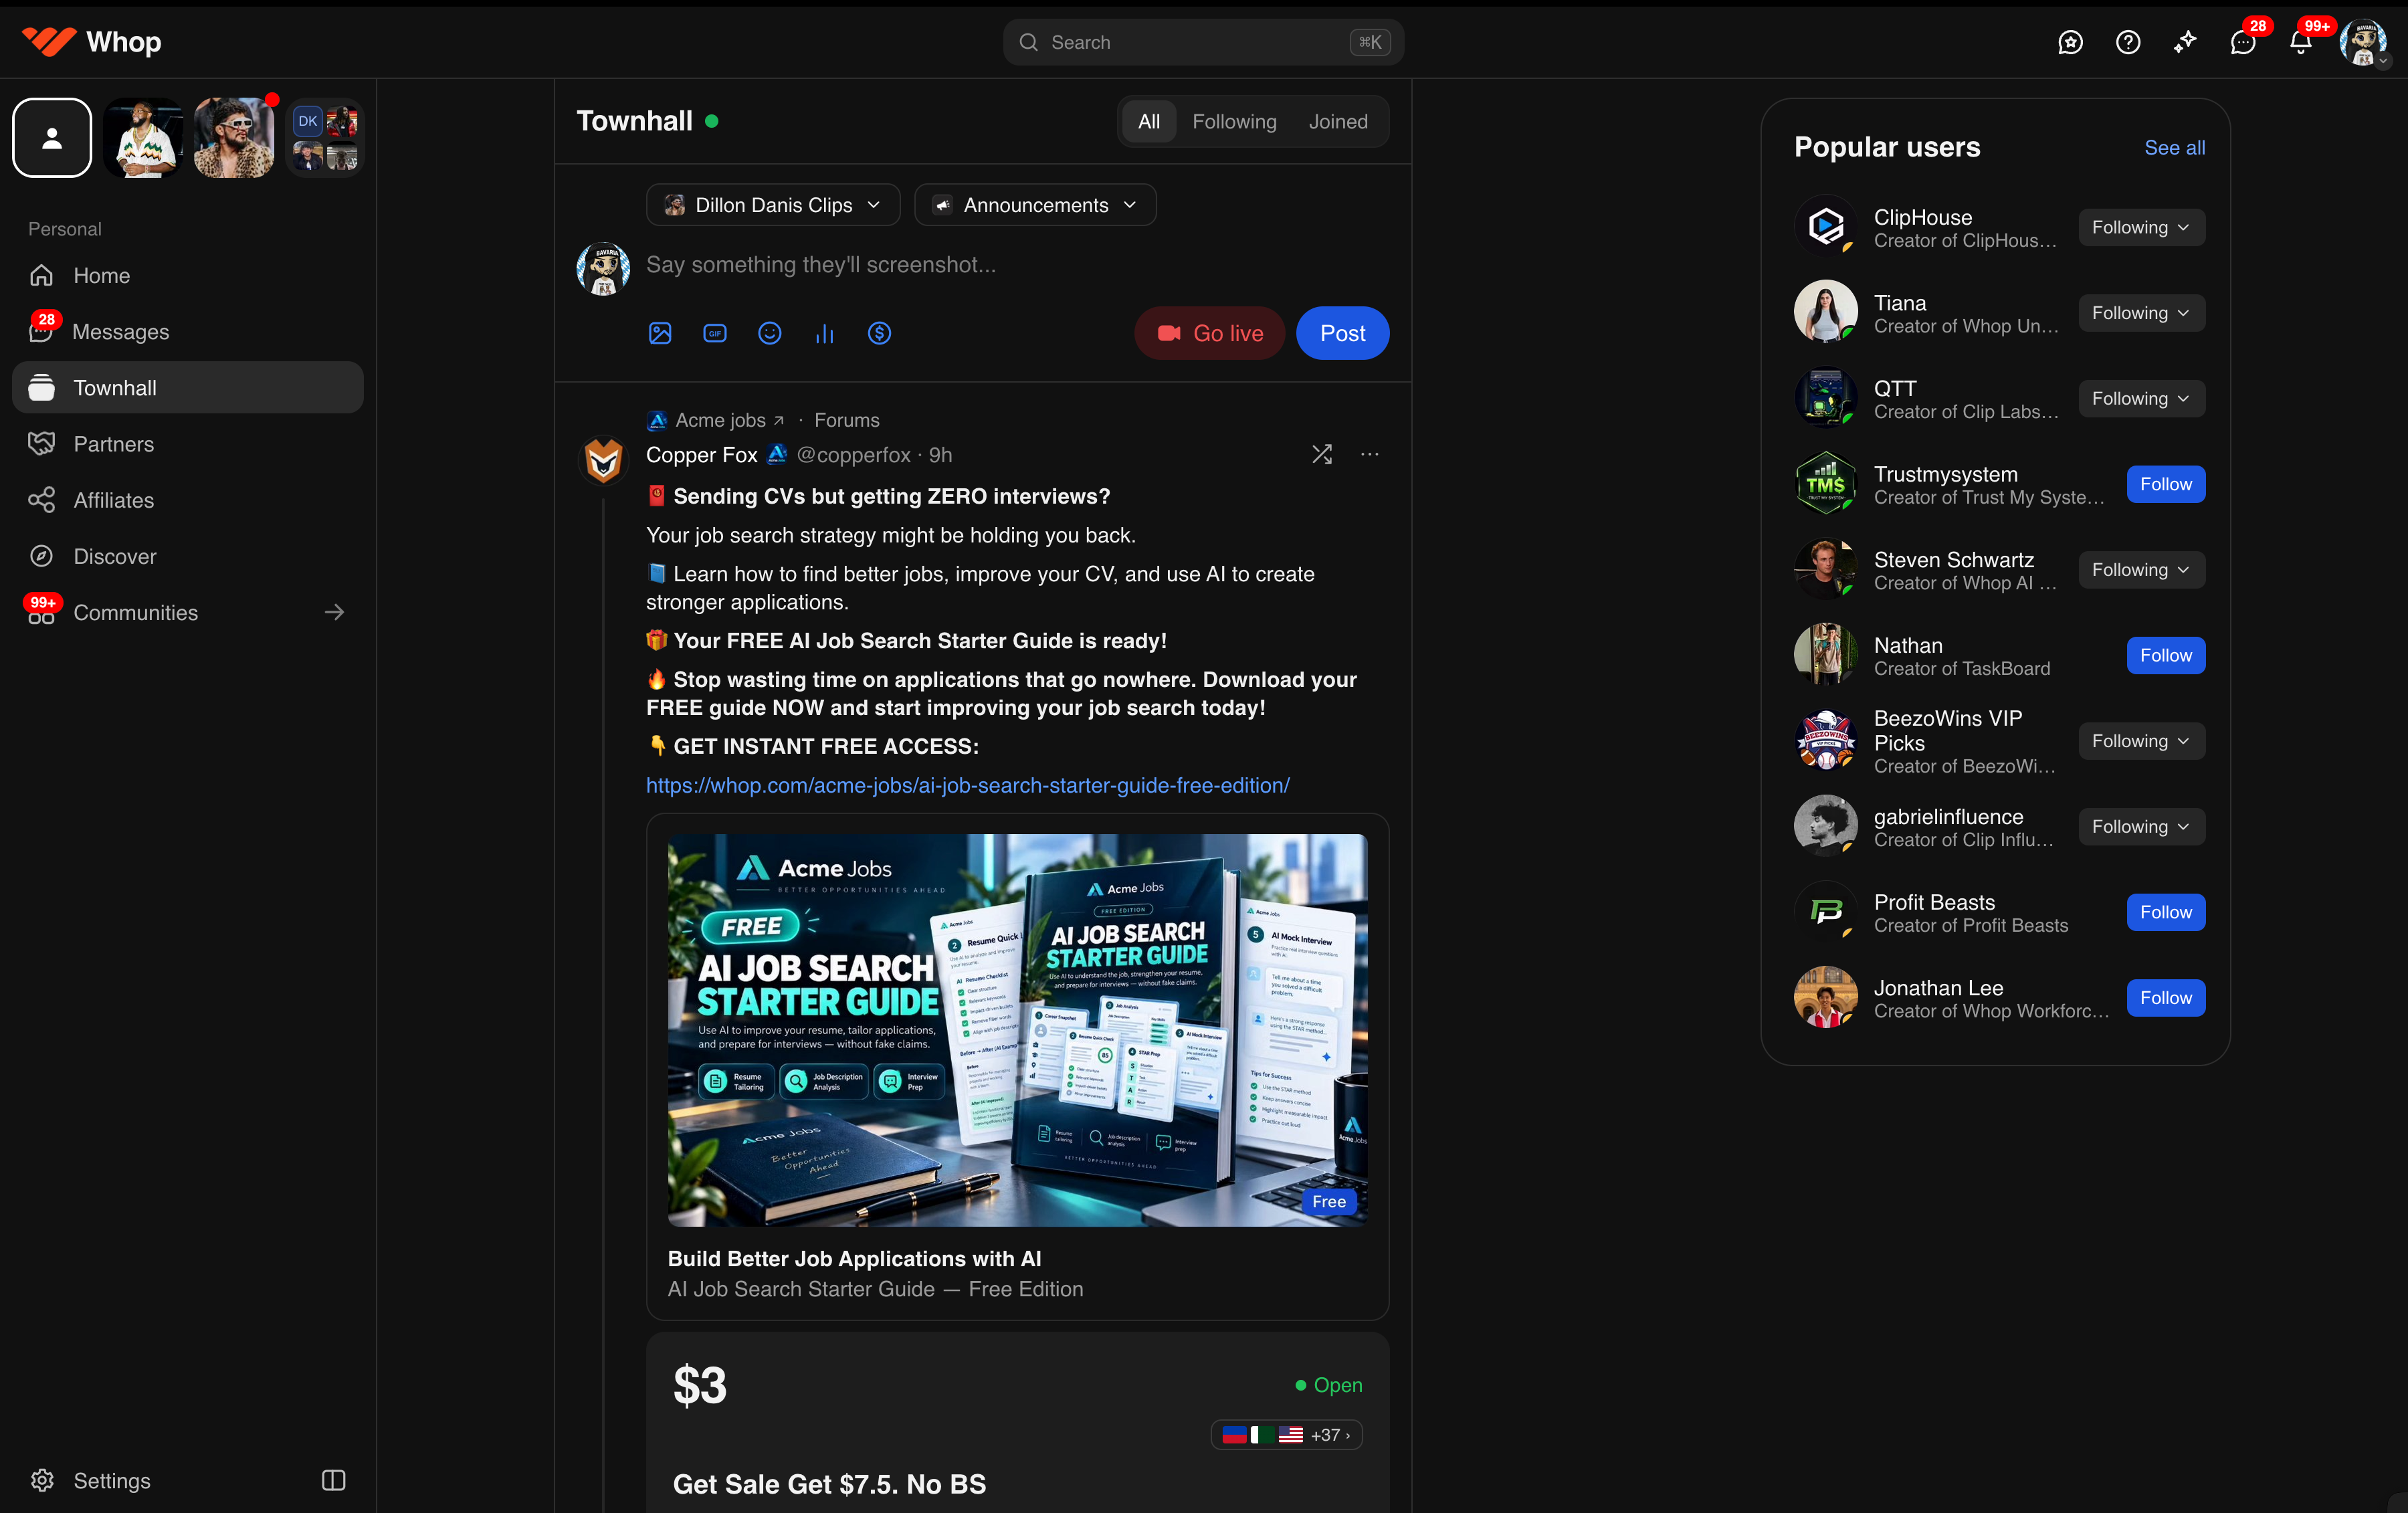Open messages chat bubble icon in header

coord(2243,42)
